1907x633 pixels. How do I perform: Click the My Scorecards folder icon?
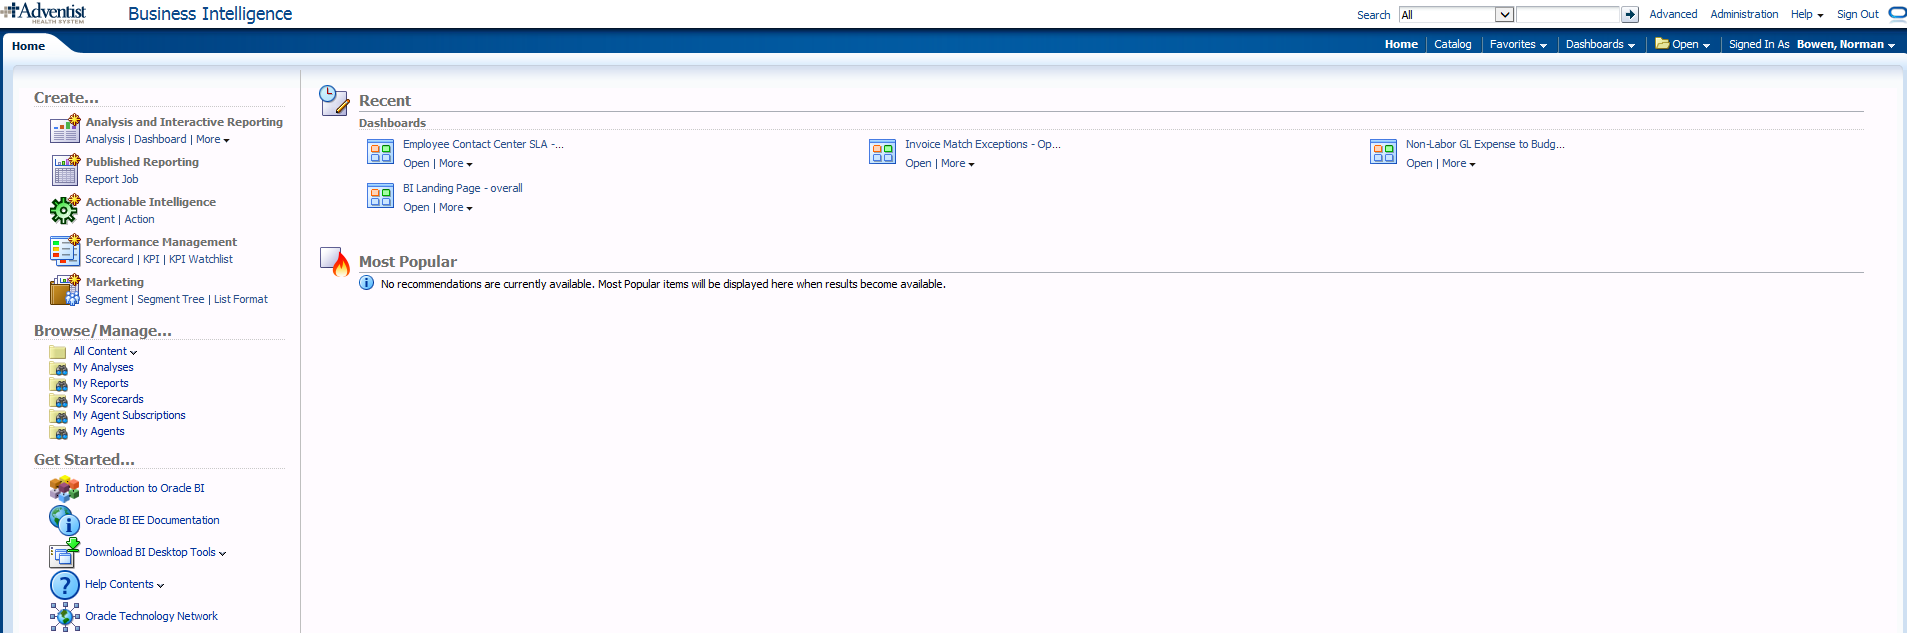pos(58,400)
